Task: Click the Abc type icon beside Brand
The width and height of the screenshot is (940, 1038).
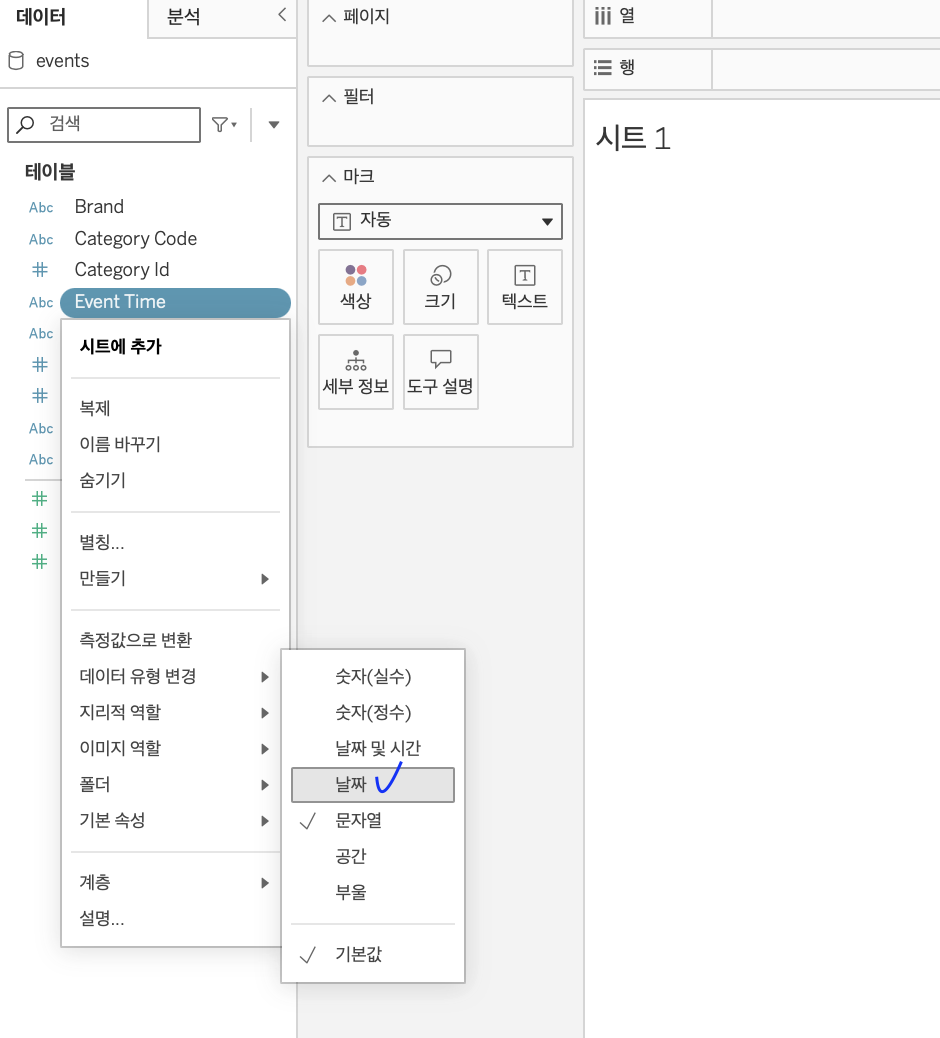Action: coord(41,207)
